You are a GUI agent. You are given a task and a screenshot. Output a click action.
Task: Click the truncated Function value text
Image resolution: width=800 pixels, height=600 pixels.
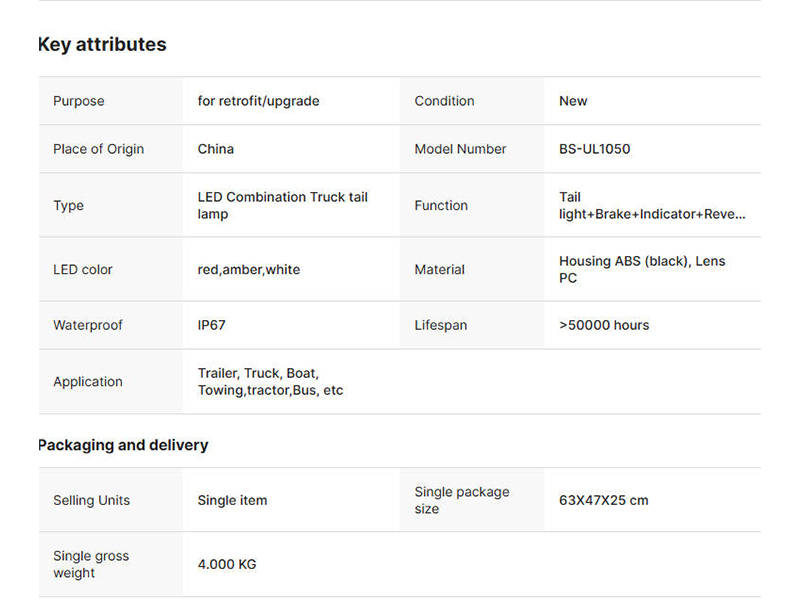pyautogui.click(x=651, y=205)
